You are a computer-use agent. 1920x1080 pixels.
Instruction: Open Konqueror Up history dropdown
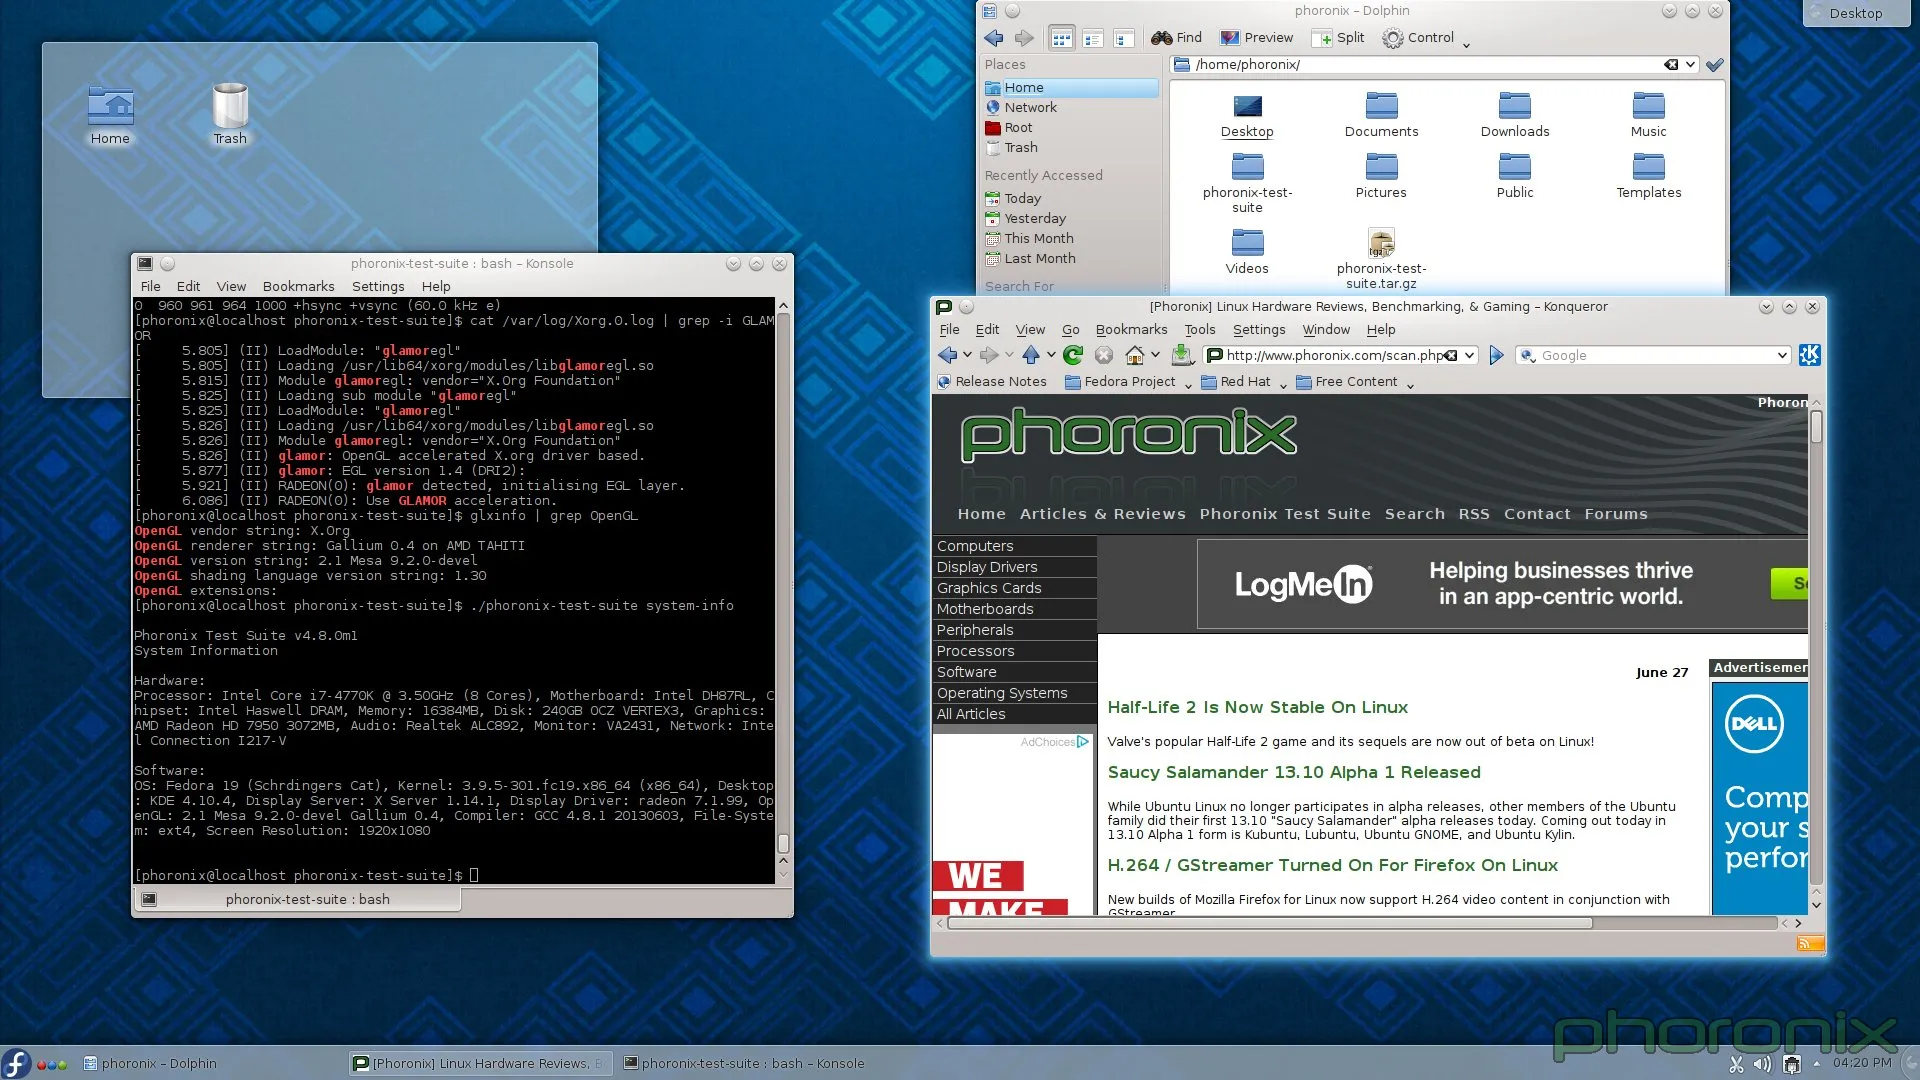point(1051,355)
